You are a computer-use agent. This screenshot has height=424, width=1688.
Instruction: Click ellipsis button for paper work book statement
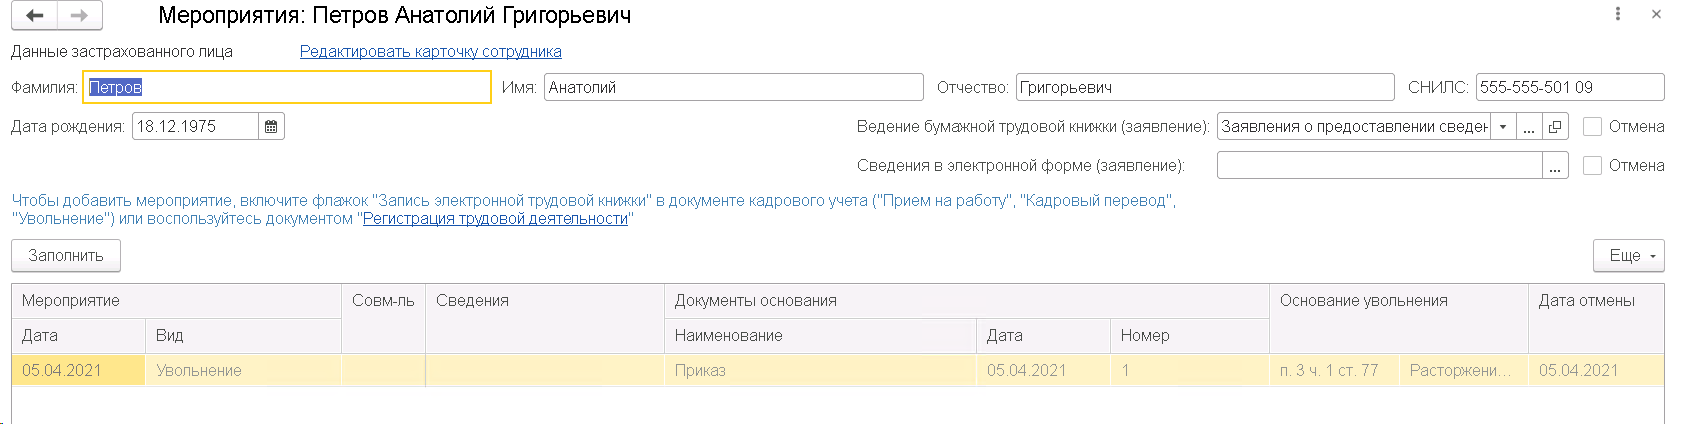(1529, 127)
